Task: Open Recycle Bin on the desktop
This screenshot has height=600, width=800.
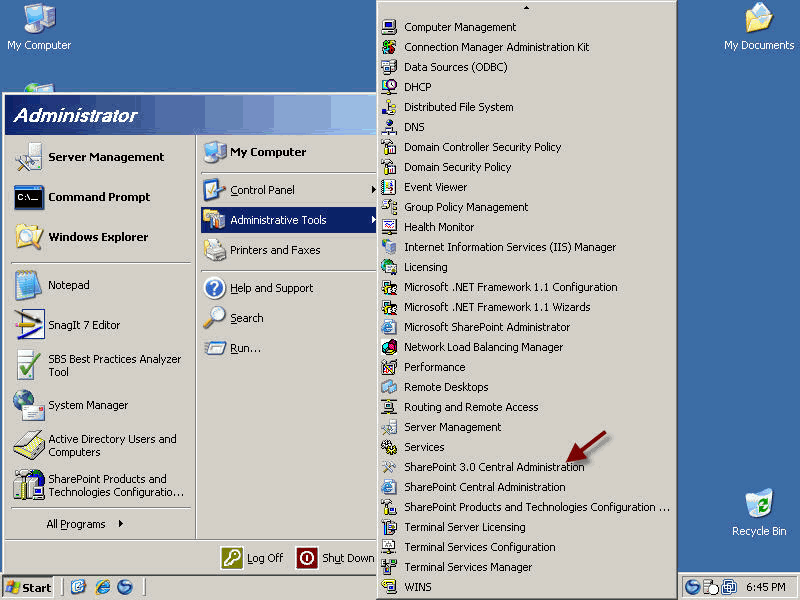Action: point(759,512)
